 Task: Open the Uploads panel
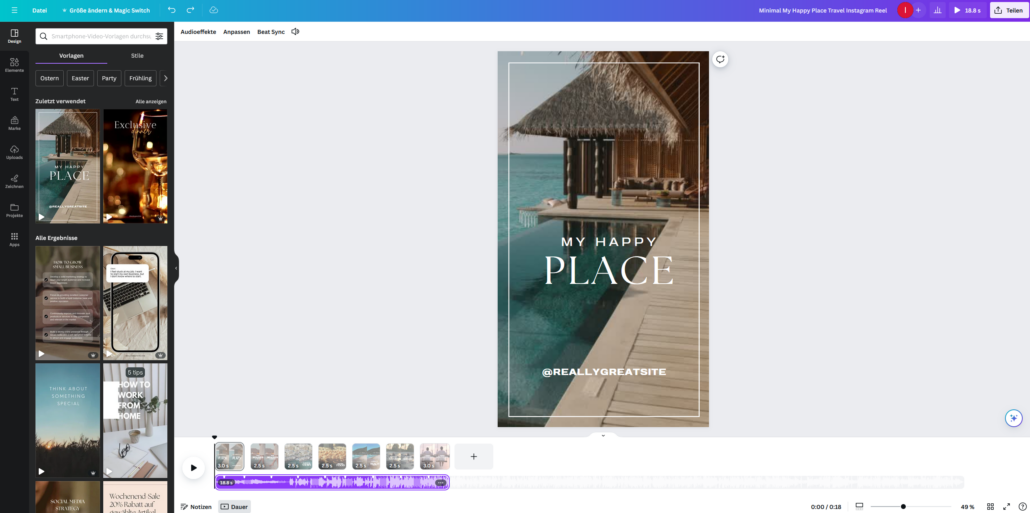click(x=14, y=152)
